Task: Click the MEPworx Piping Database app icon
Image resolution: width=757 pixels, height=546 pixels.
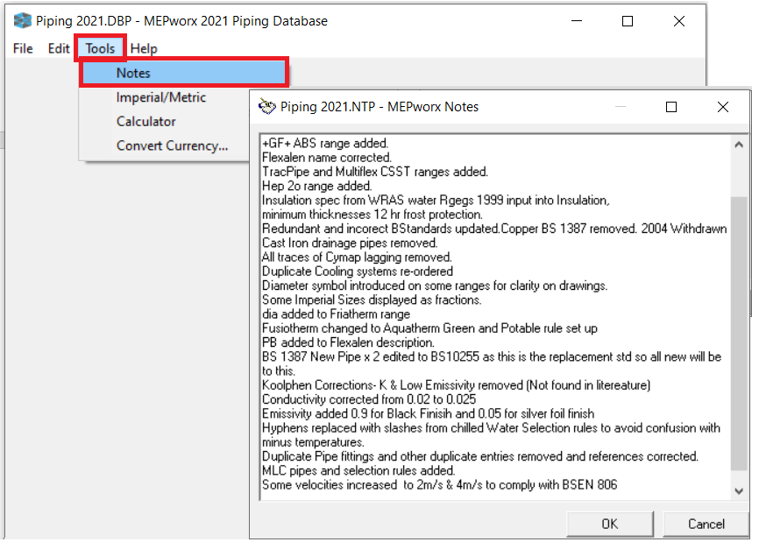Action: 22,21
